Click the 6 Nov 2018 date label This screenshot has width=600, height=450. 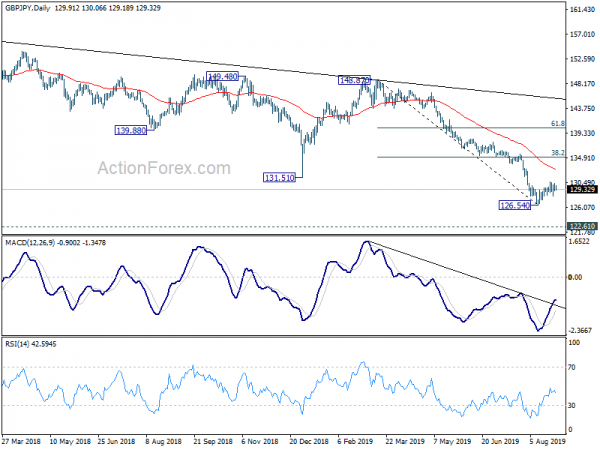coord(260,441)
